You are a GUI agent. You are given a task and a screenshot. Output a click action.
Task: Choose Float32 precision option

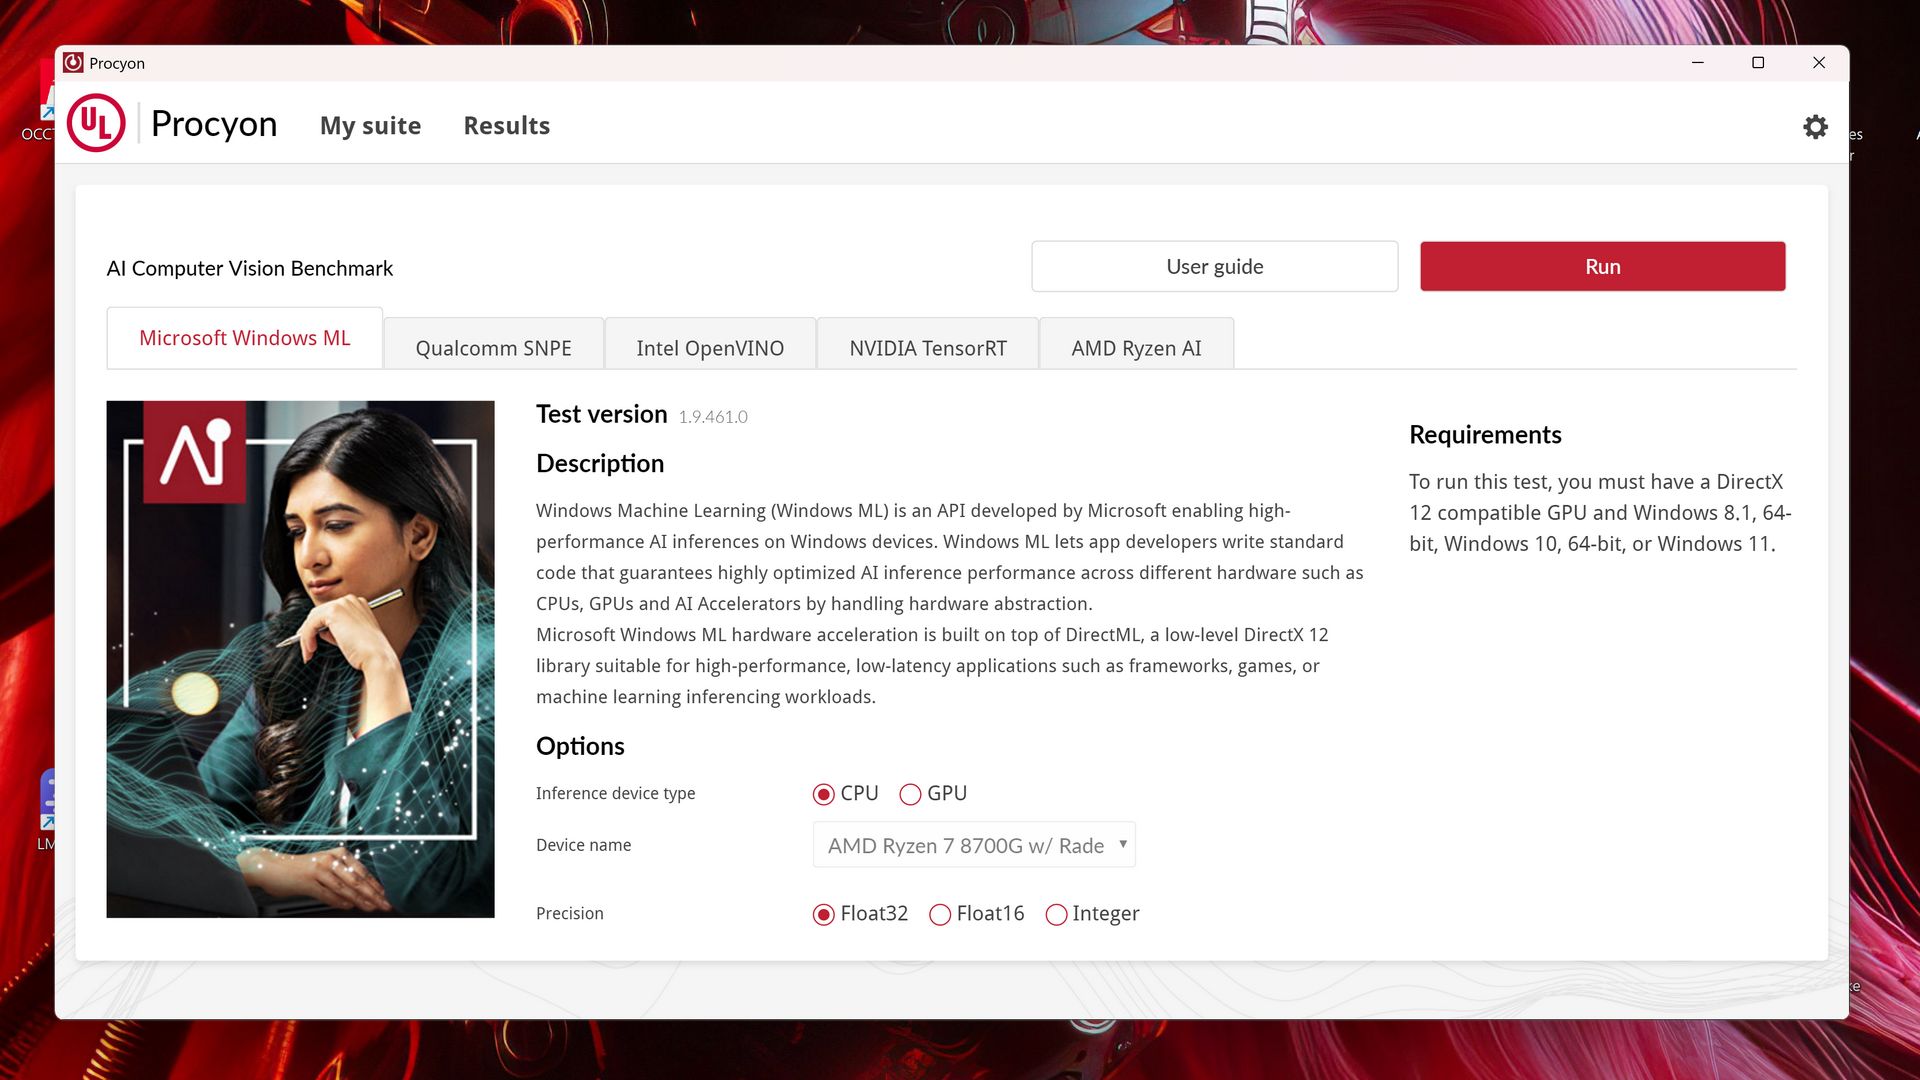pos(824,914)
